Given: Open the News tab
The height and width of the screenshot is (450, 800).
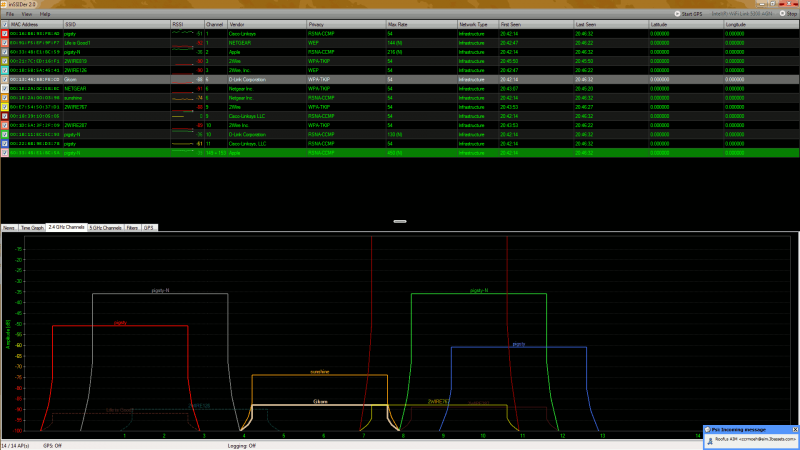Looking at the screenshot, I should pyautogui.click(x=9, y=228).
